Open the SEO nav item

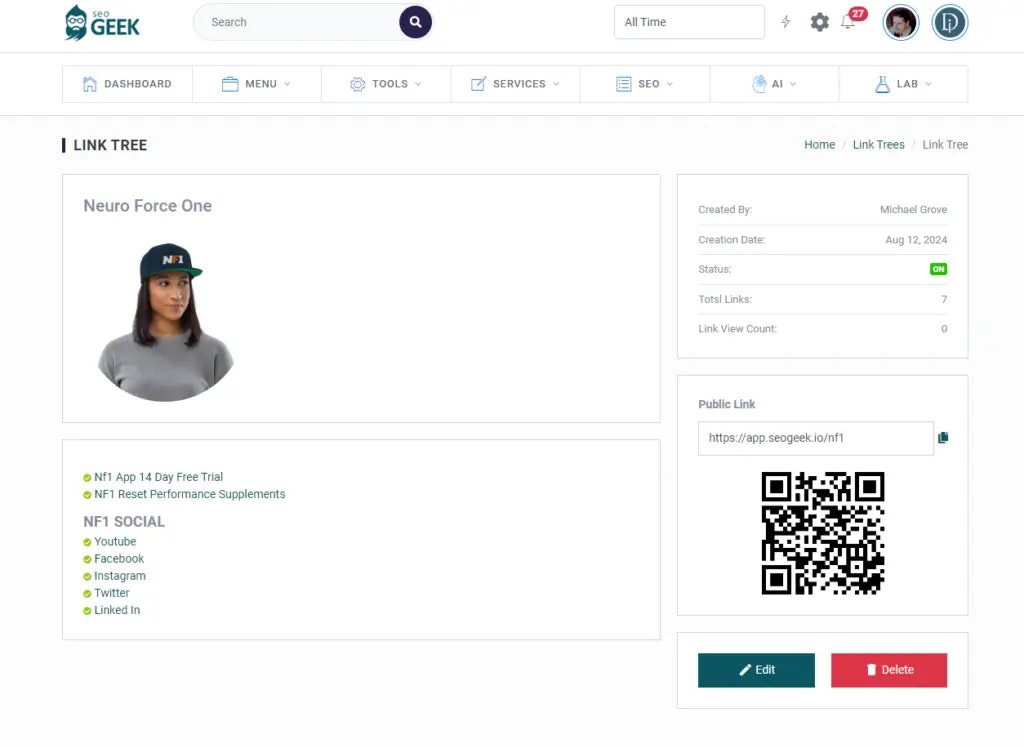pyautogui.click(x=645, y=84)
